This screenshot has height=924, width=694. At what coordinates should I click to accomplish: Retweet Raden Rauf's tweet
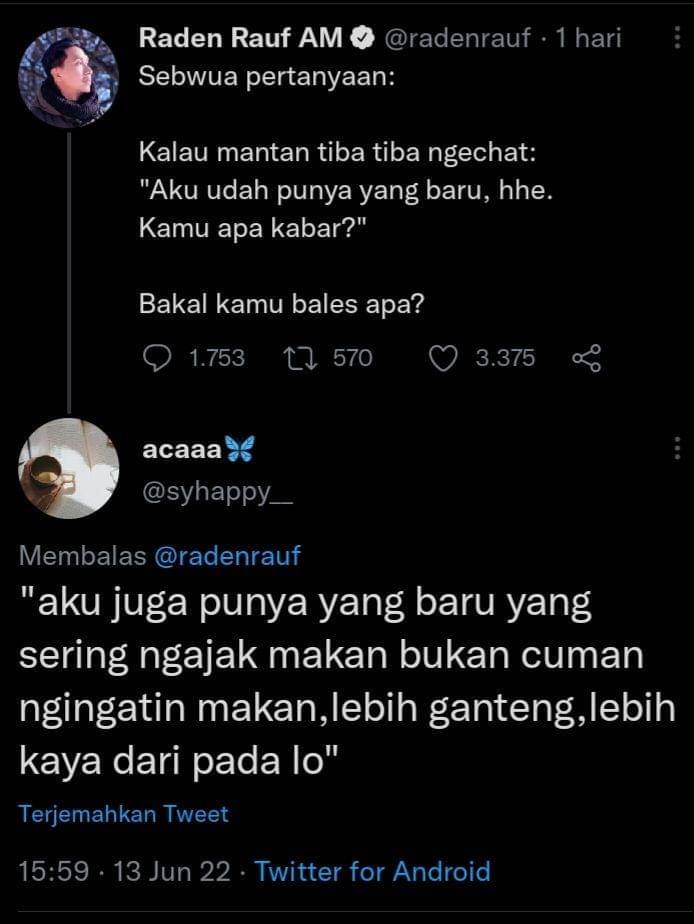tap(300, 358)
